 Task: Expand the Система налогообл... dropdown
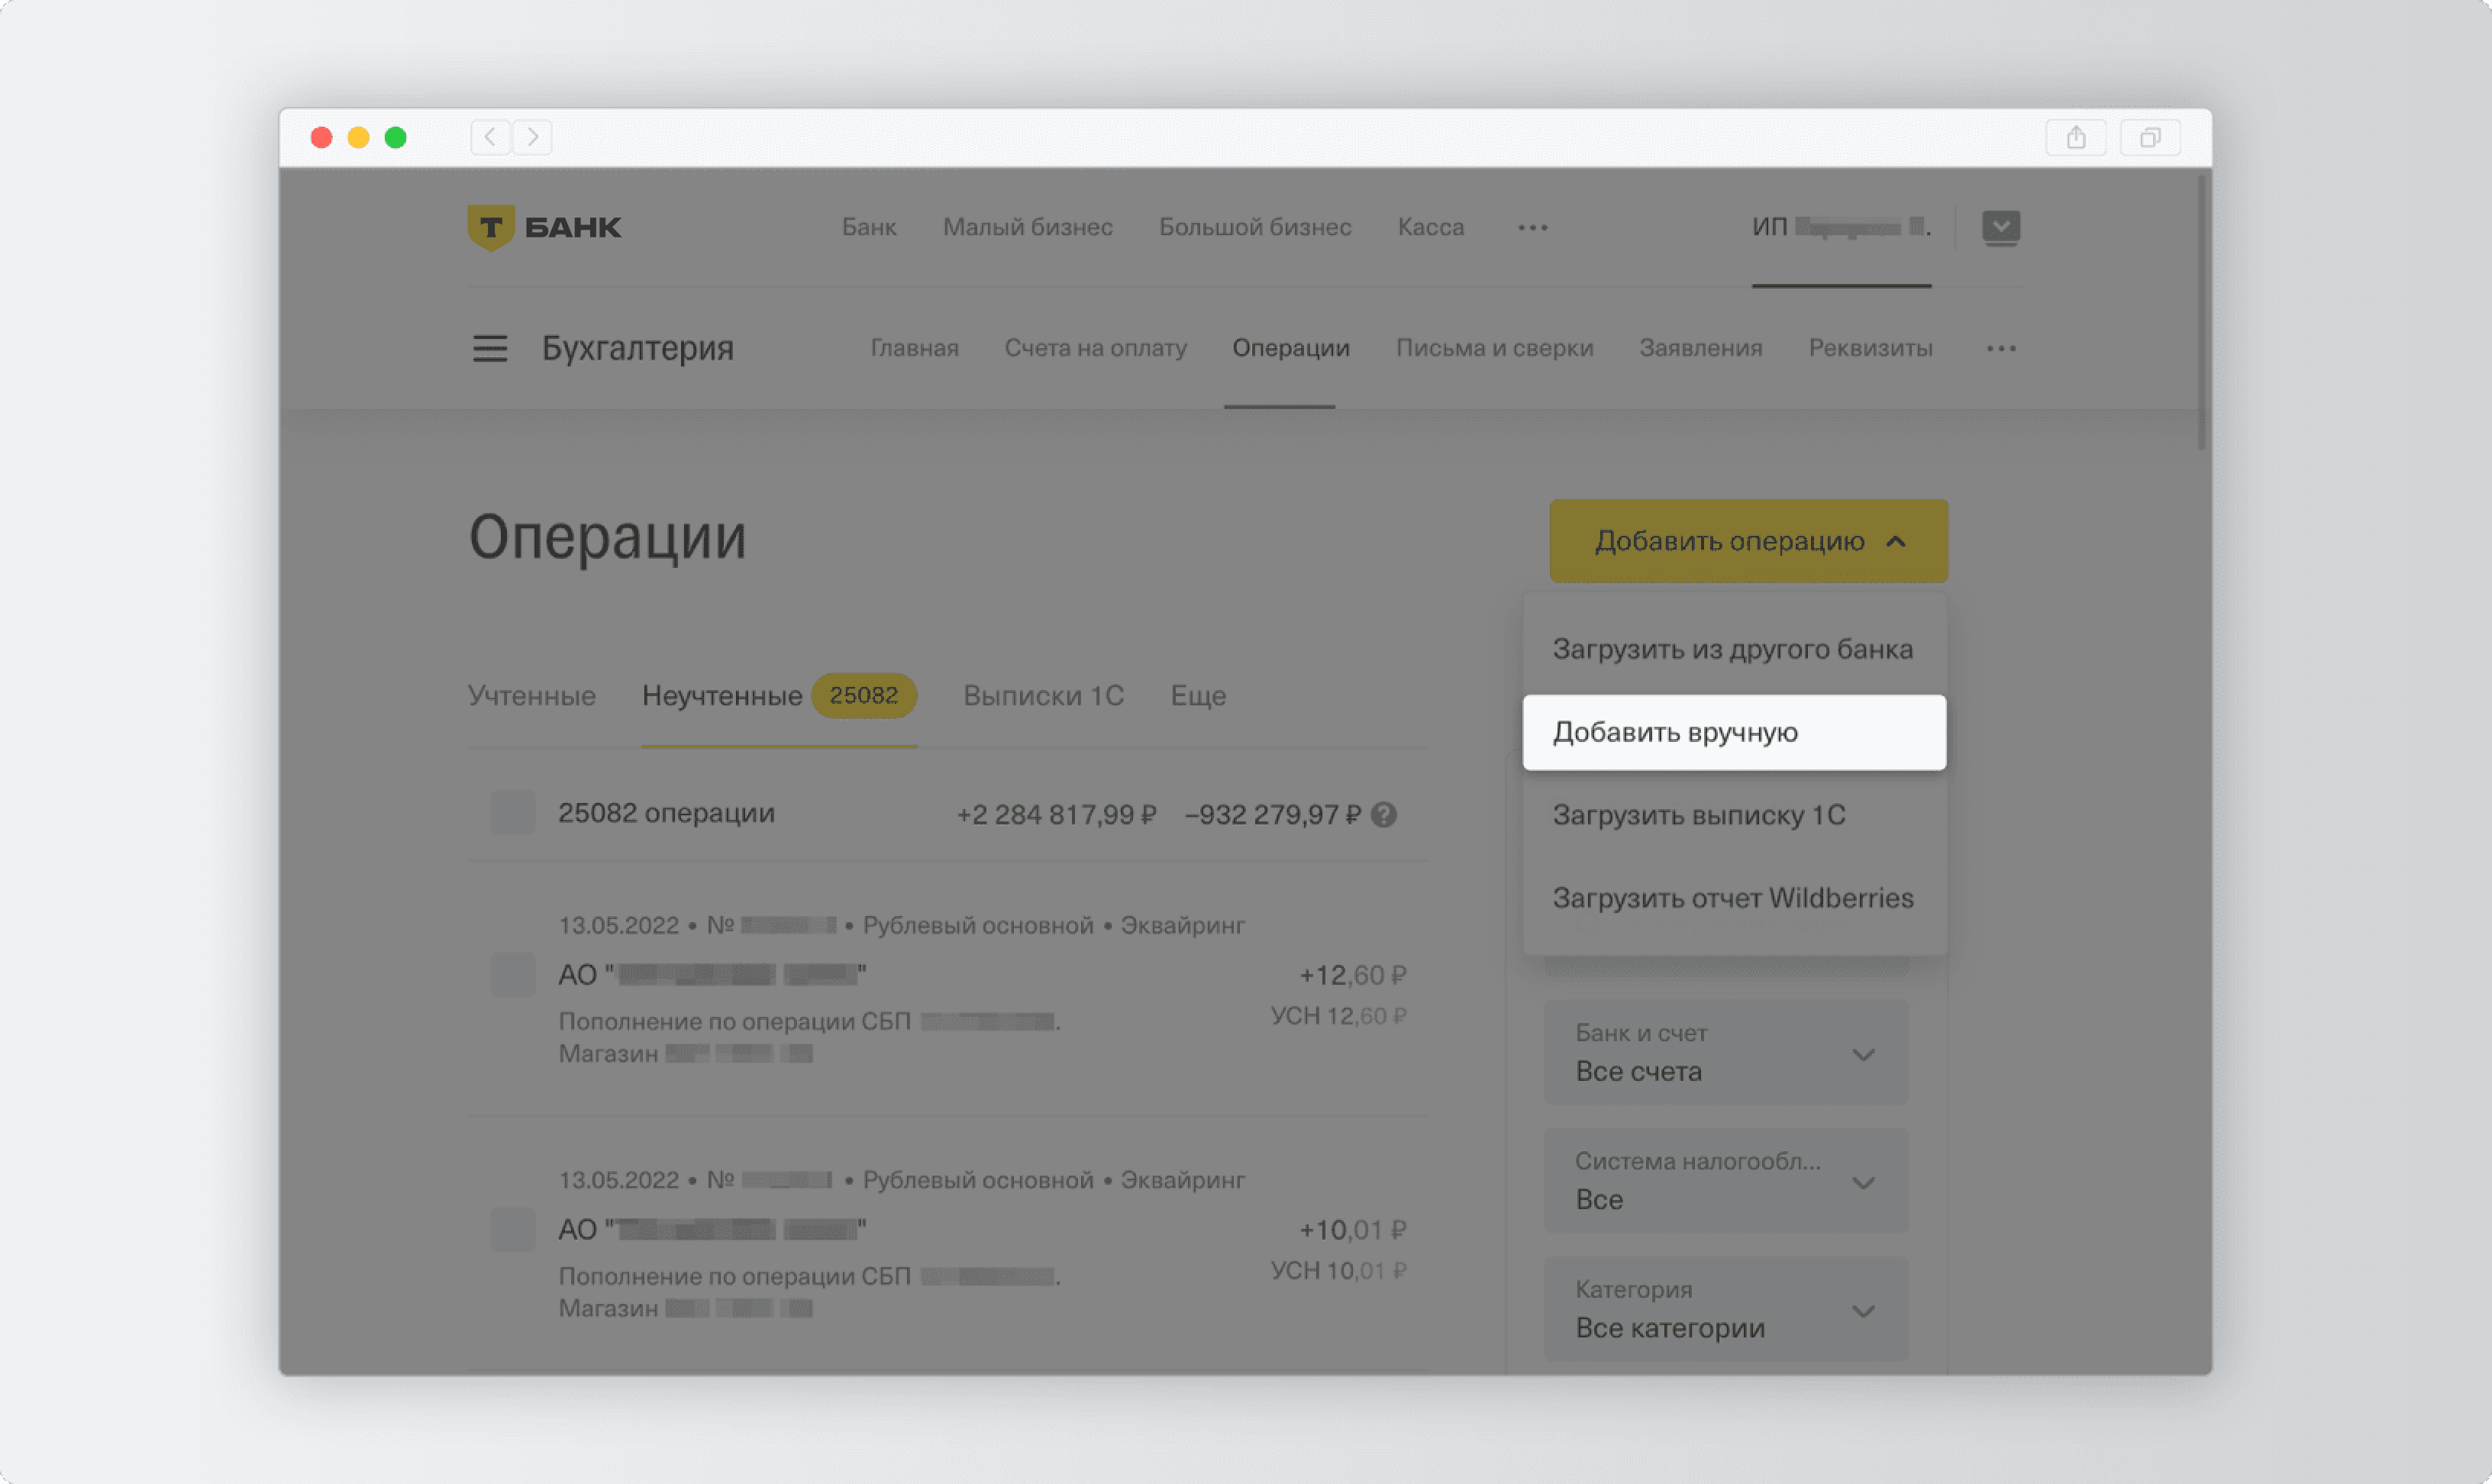(x=1726, y=1181)
